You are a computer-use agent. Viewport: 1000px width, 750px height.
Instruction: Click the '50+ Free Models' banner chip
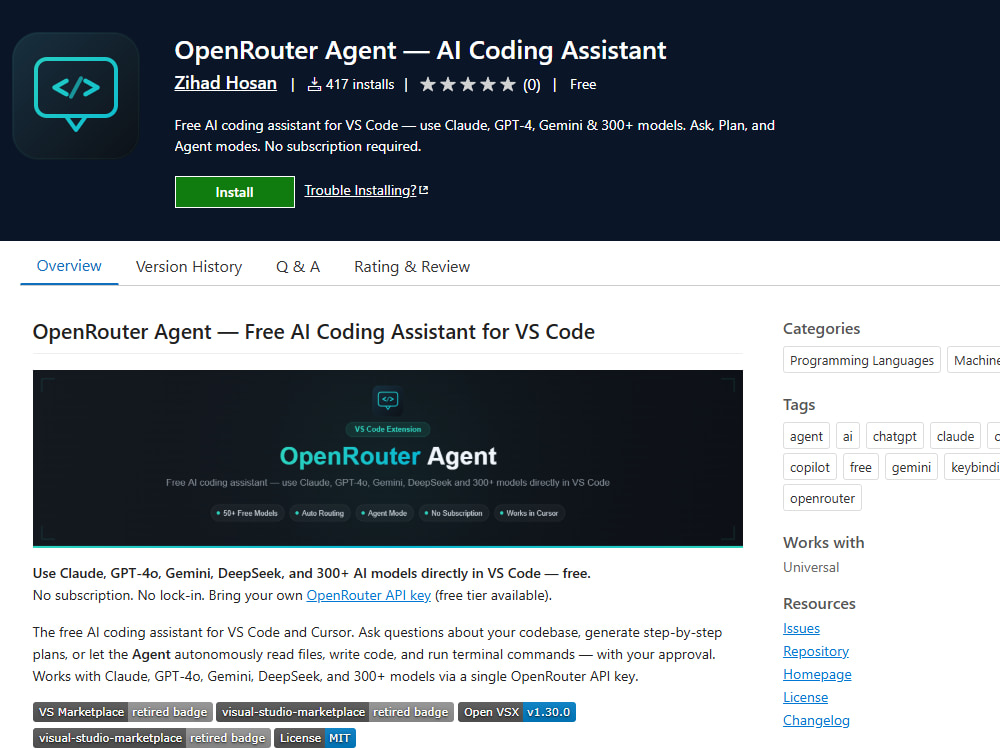[247, 513]
